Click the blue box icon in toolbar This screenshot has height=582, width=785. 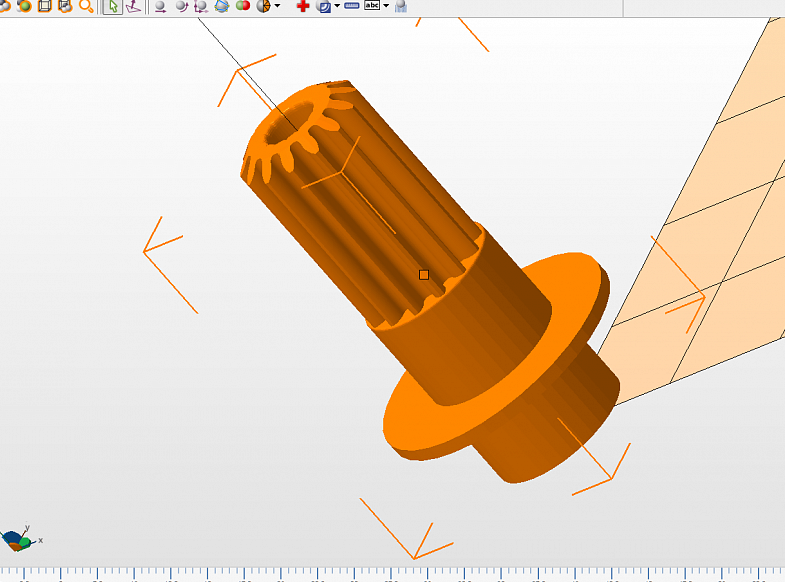[x=323, y=6]
